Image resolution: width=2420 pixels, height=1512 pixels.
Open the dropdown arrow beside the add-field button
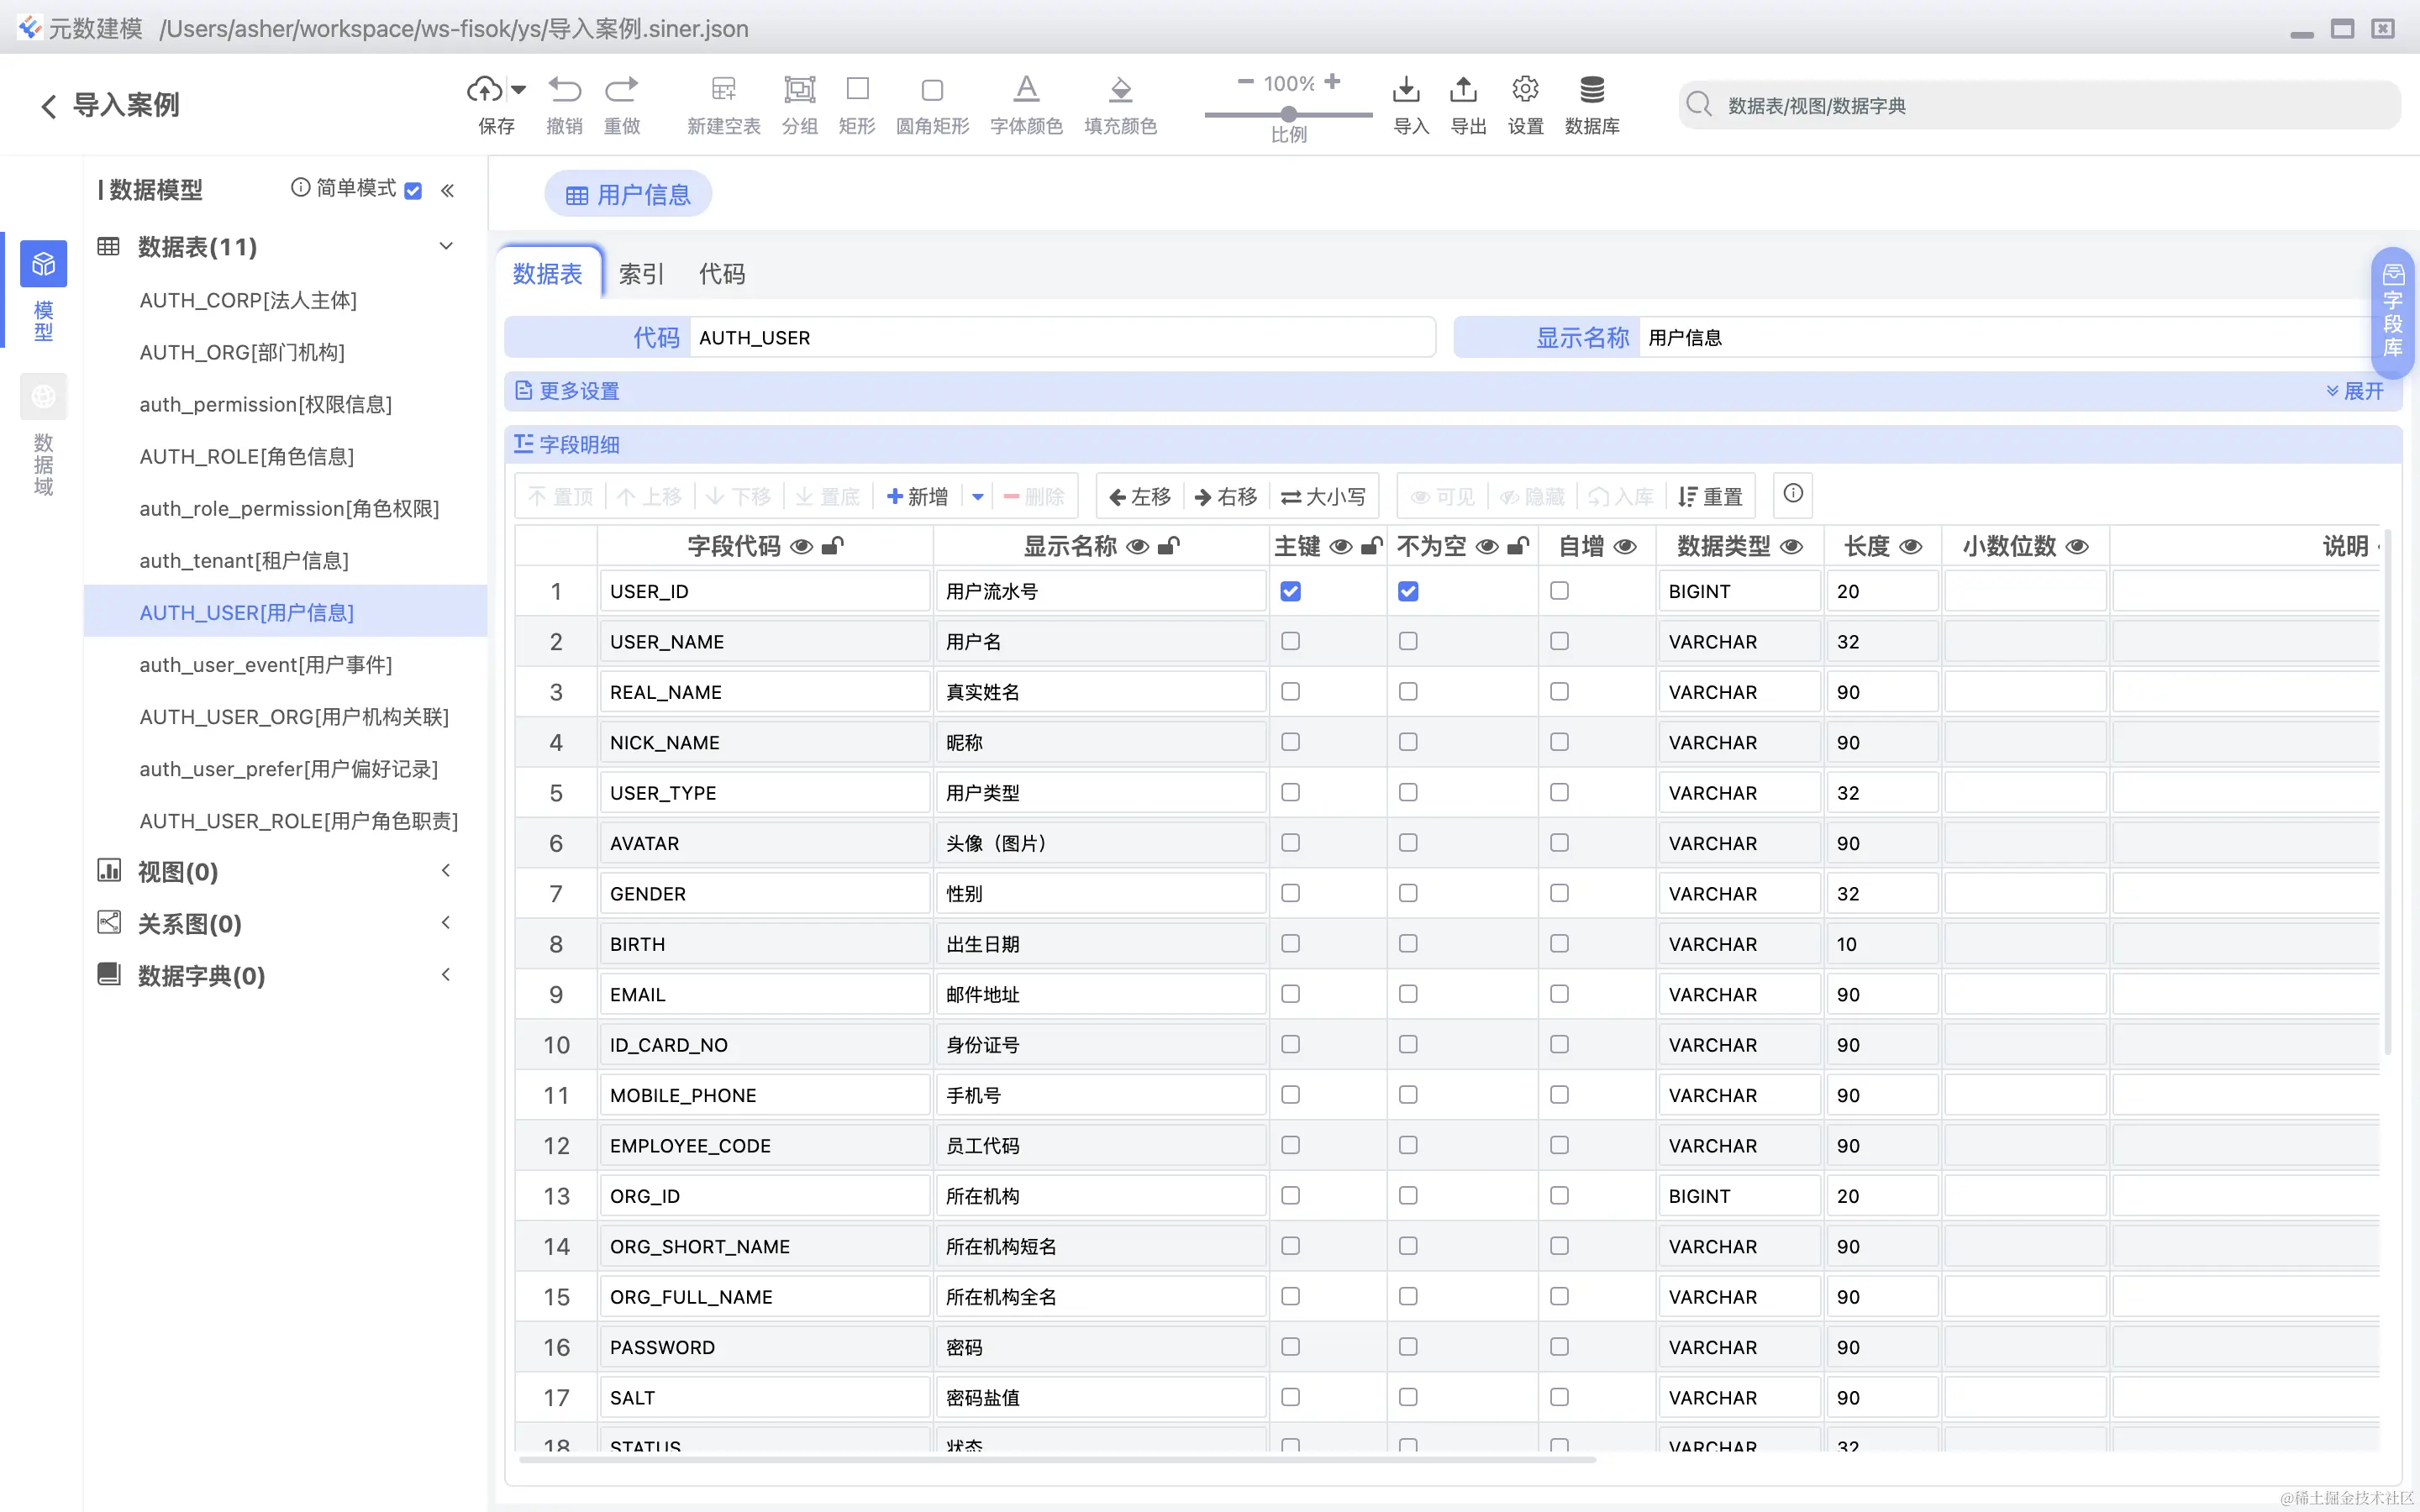click(977, 496)
